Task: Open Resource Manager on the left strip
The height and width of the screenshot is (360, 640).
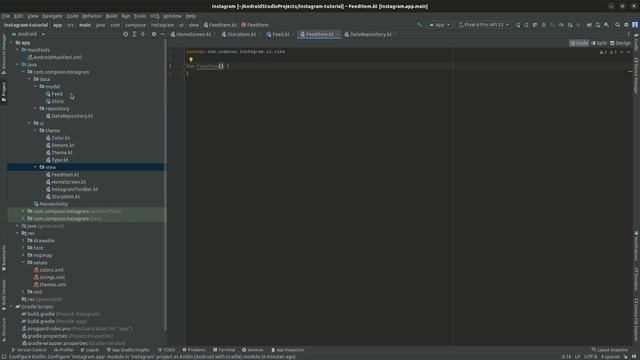Action: pyautogui.click(x=4, y=54)
